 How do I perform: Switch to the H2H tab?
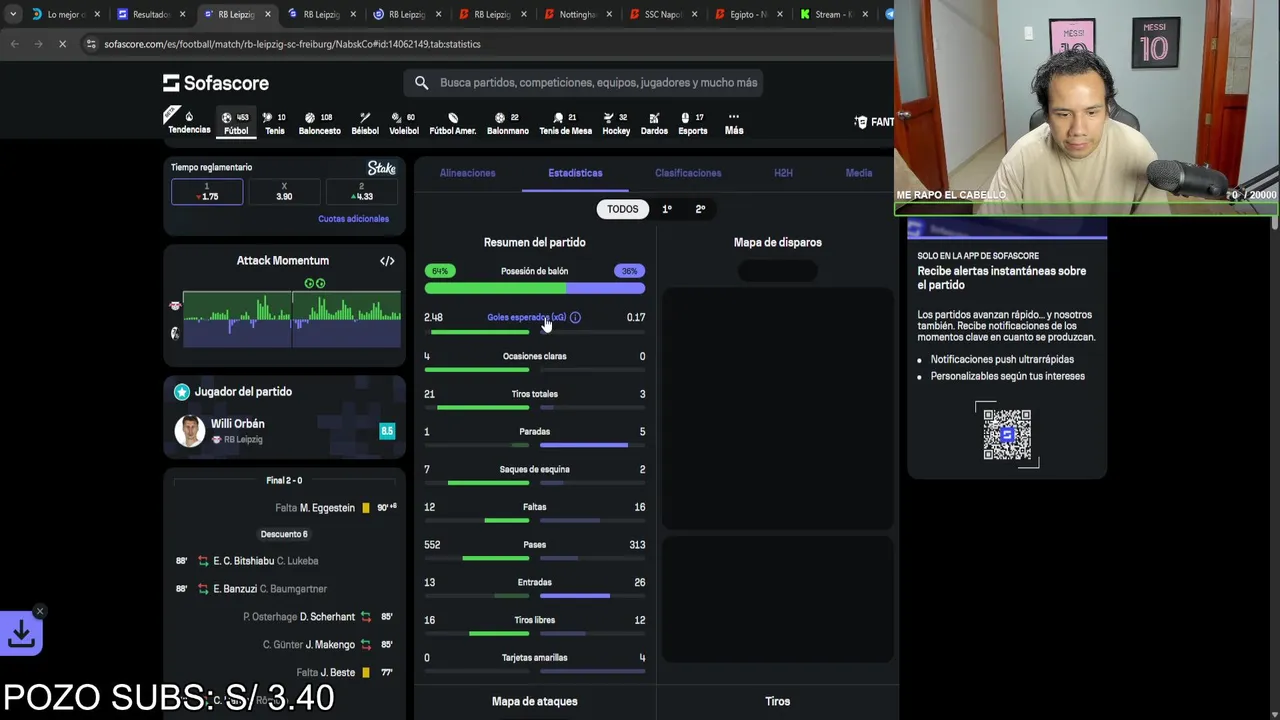[783, 173]
